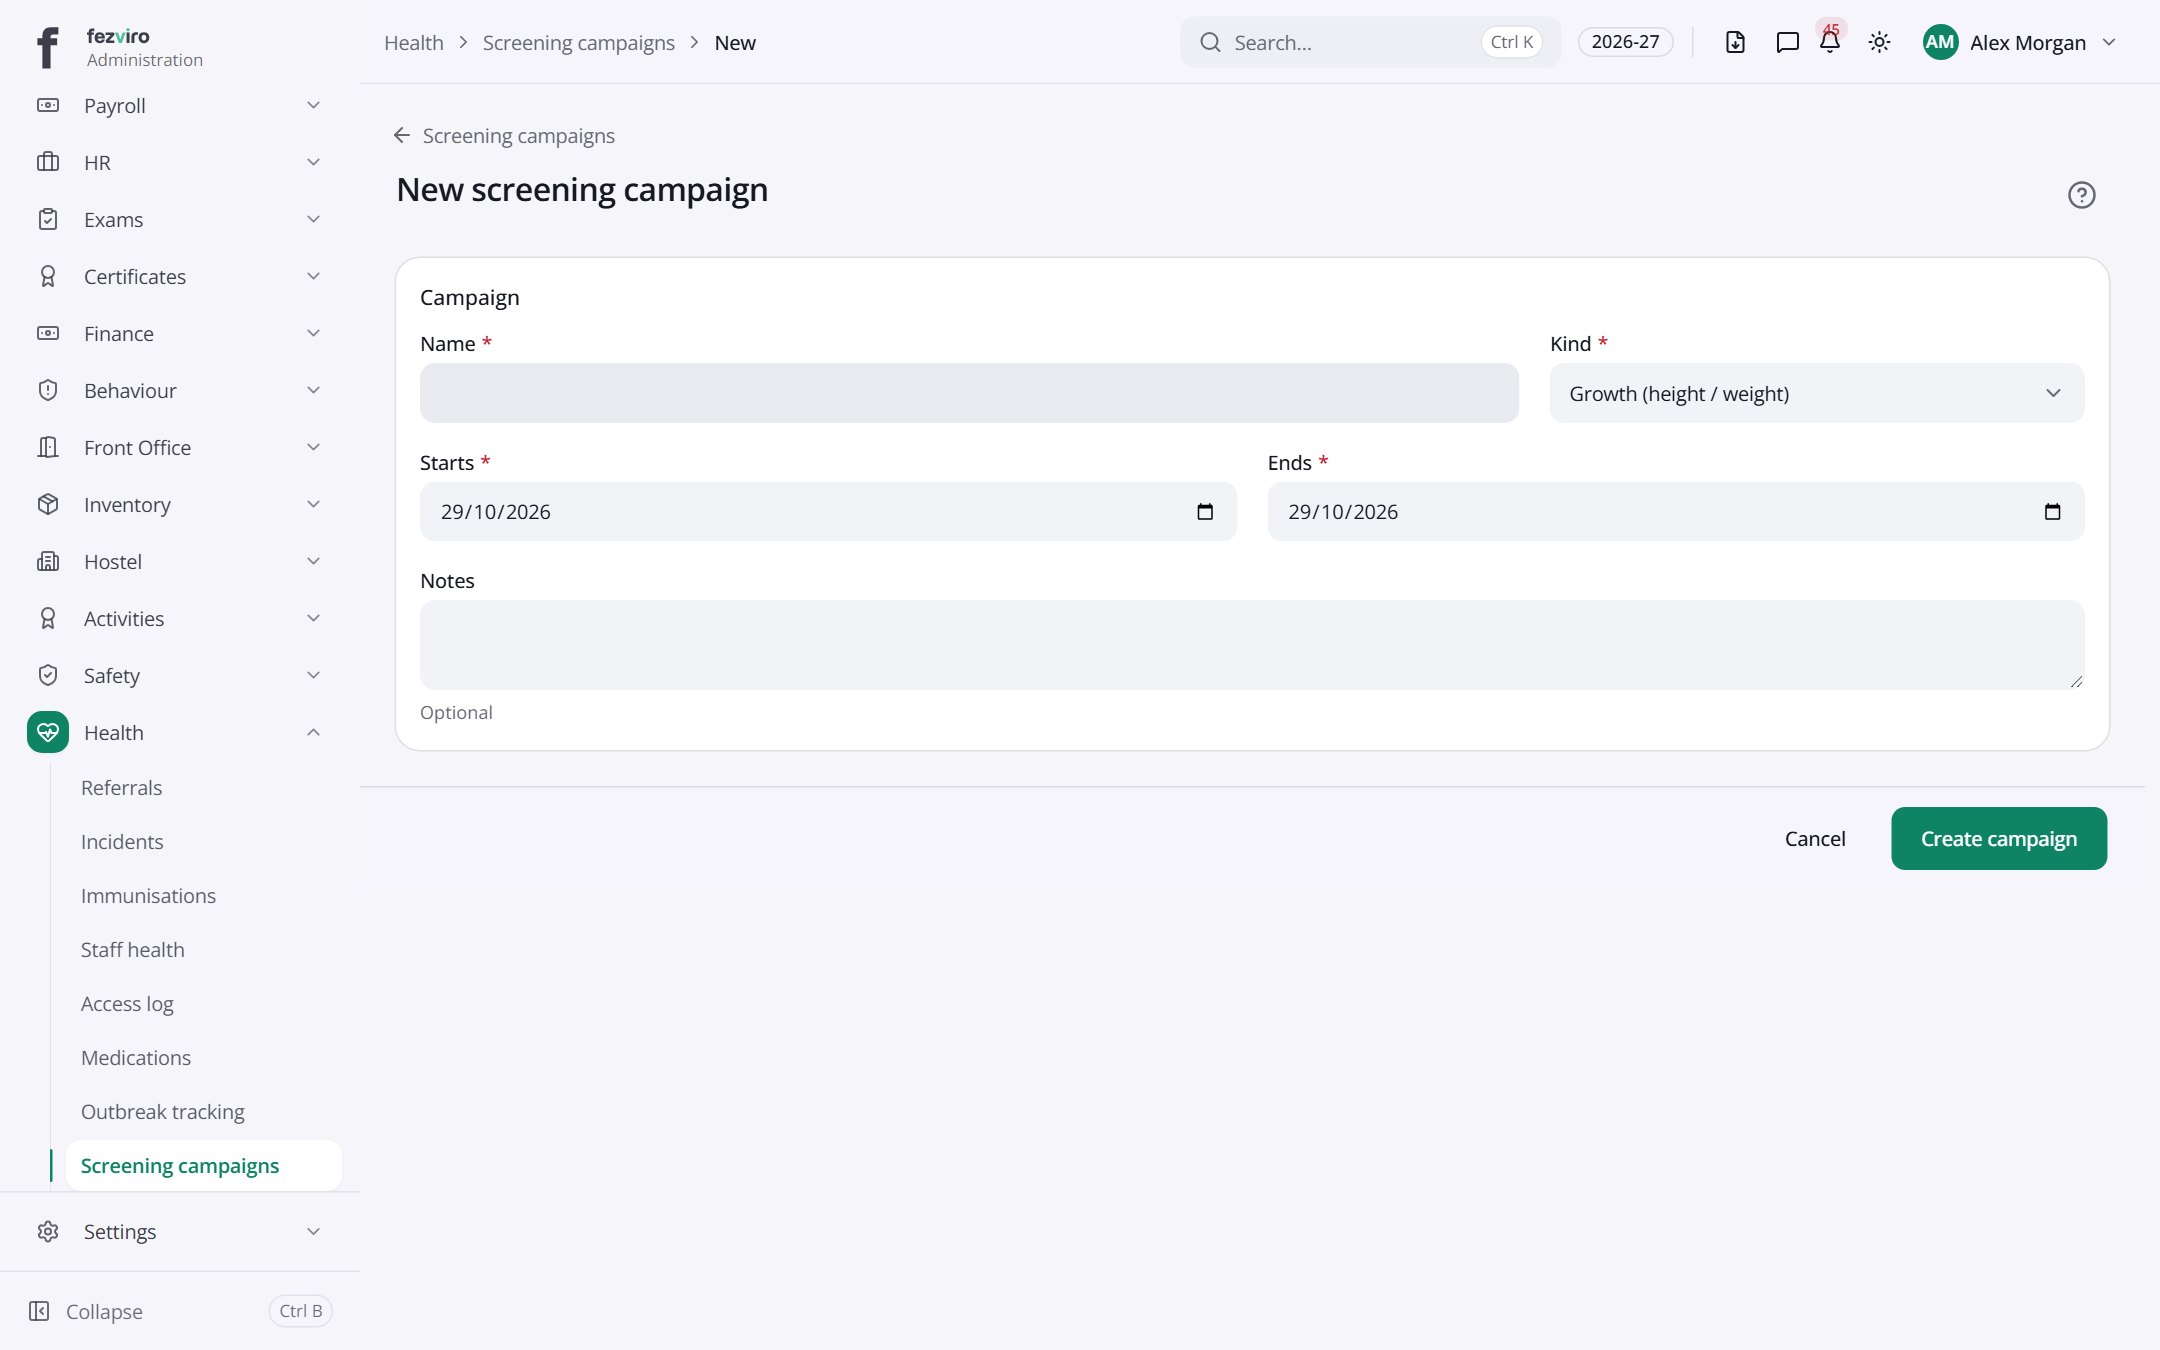Click the Behaviour shield icon
The width and height of the screenshot is (2160, 1350).
pyautogui.click(x=48, y=390)
